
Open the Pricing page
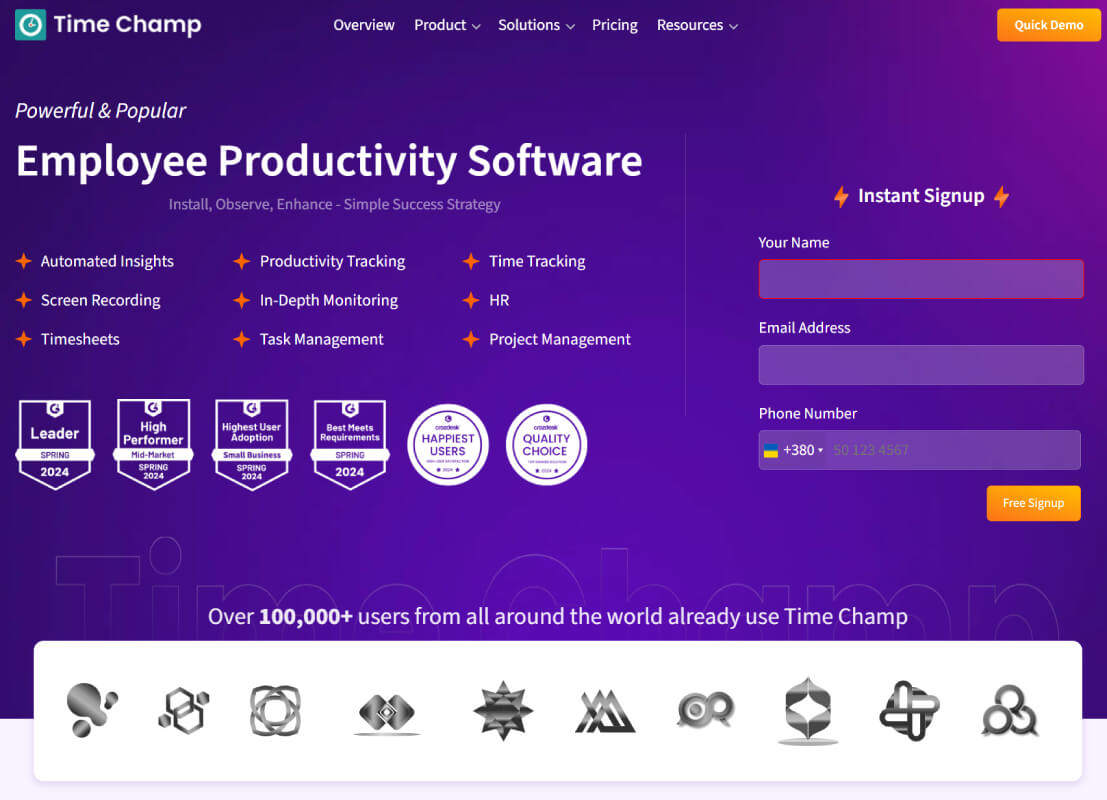tap(614, 25)
